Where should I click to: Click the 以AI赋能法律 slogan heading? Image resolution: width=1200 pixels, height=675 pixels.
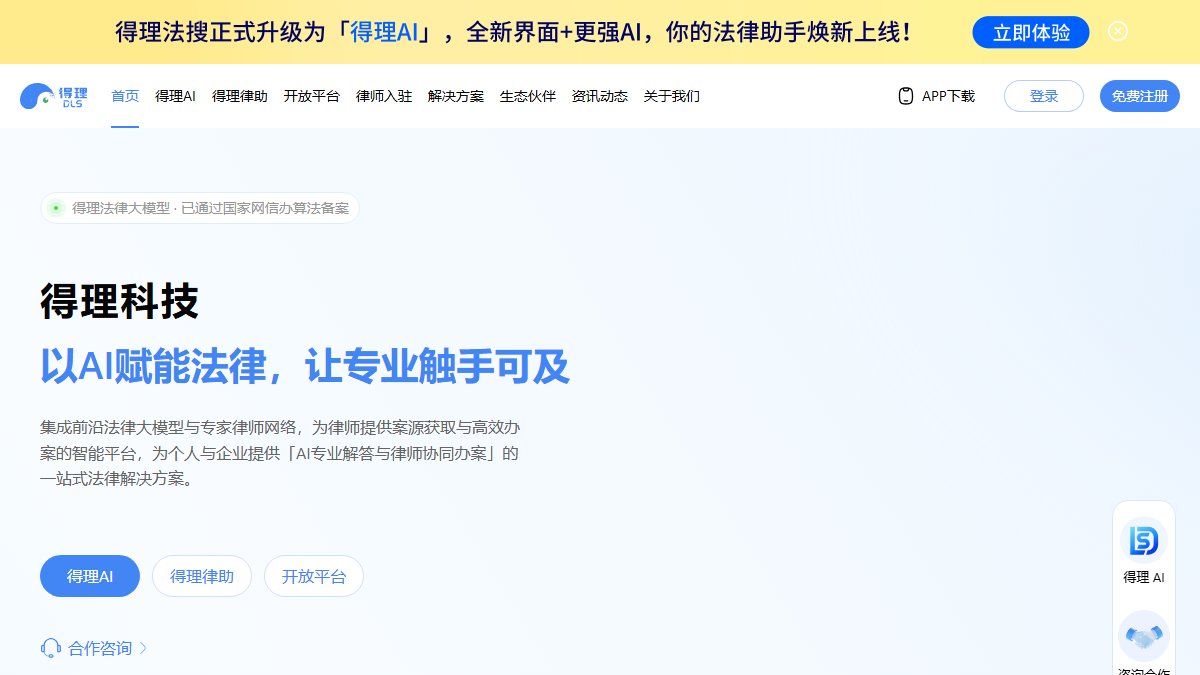304,366
